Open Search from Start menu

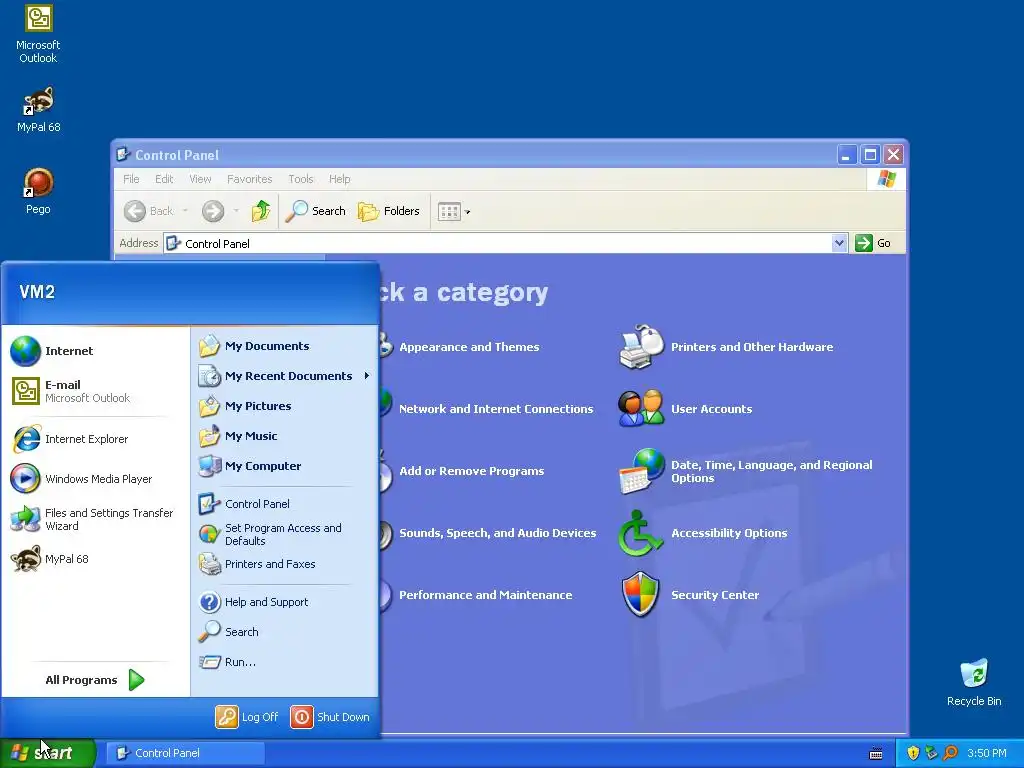tap(229, 632)
